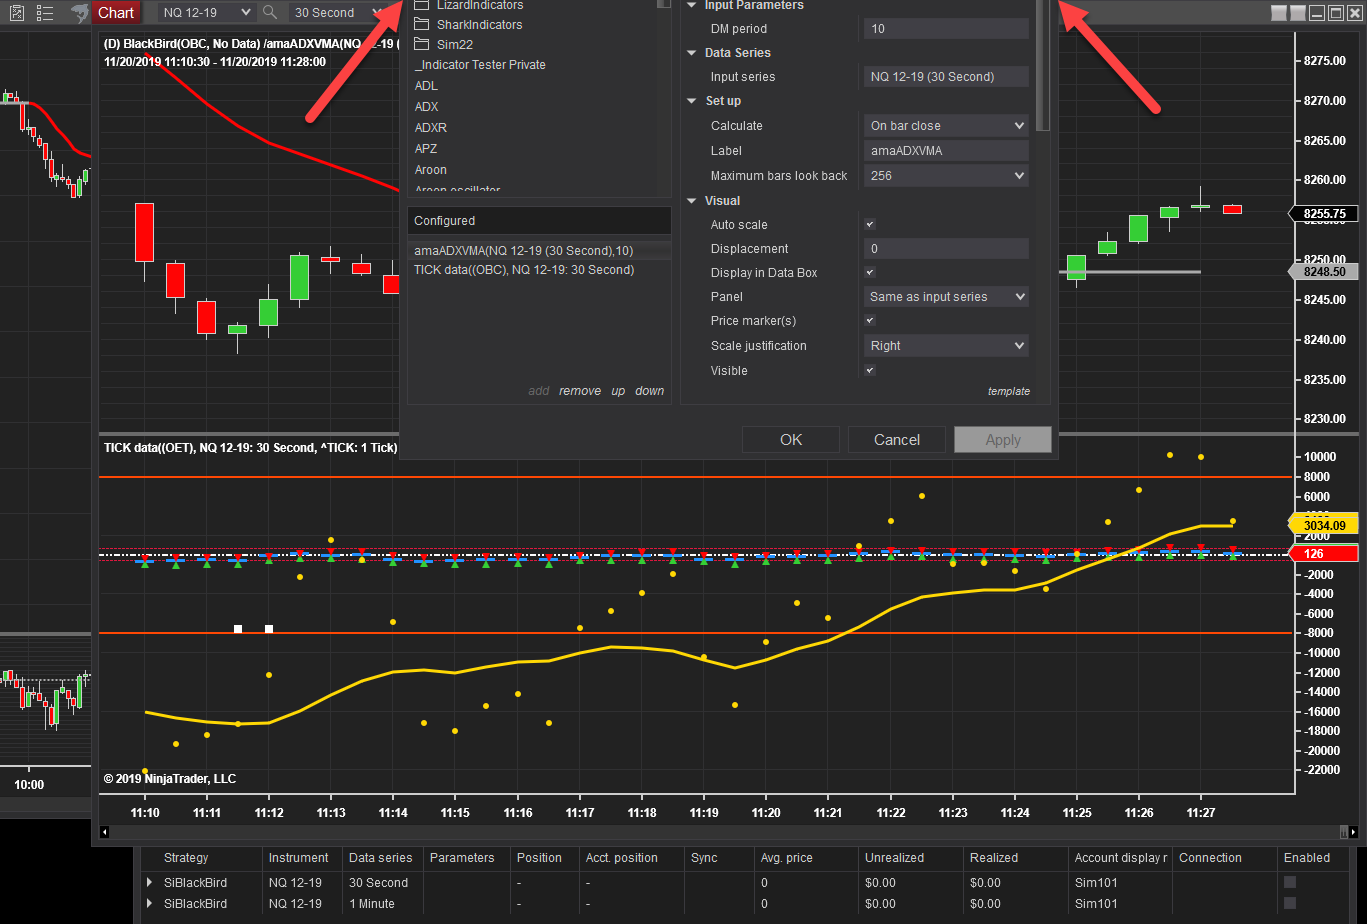Click the Apply button
1367x924 pixels.
(x=1003, y=440)
